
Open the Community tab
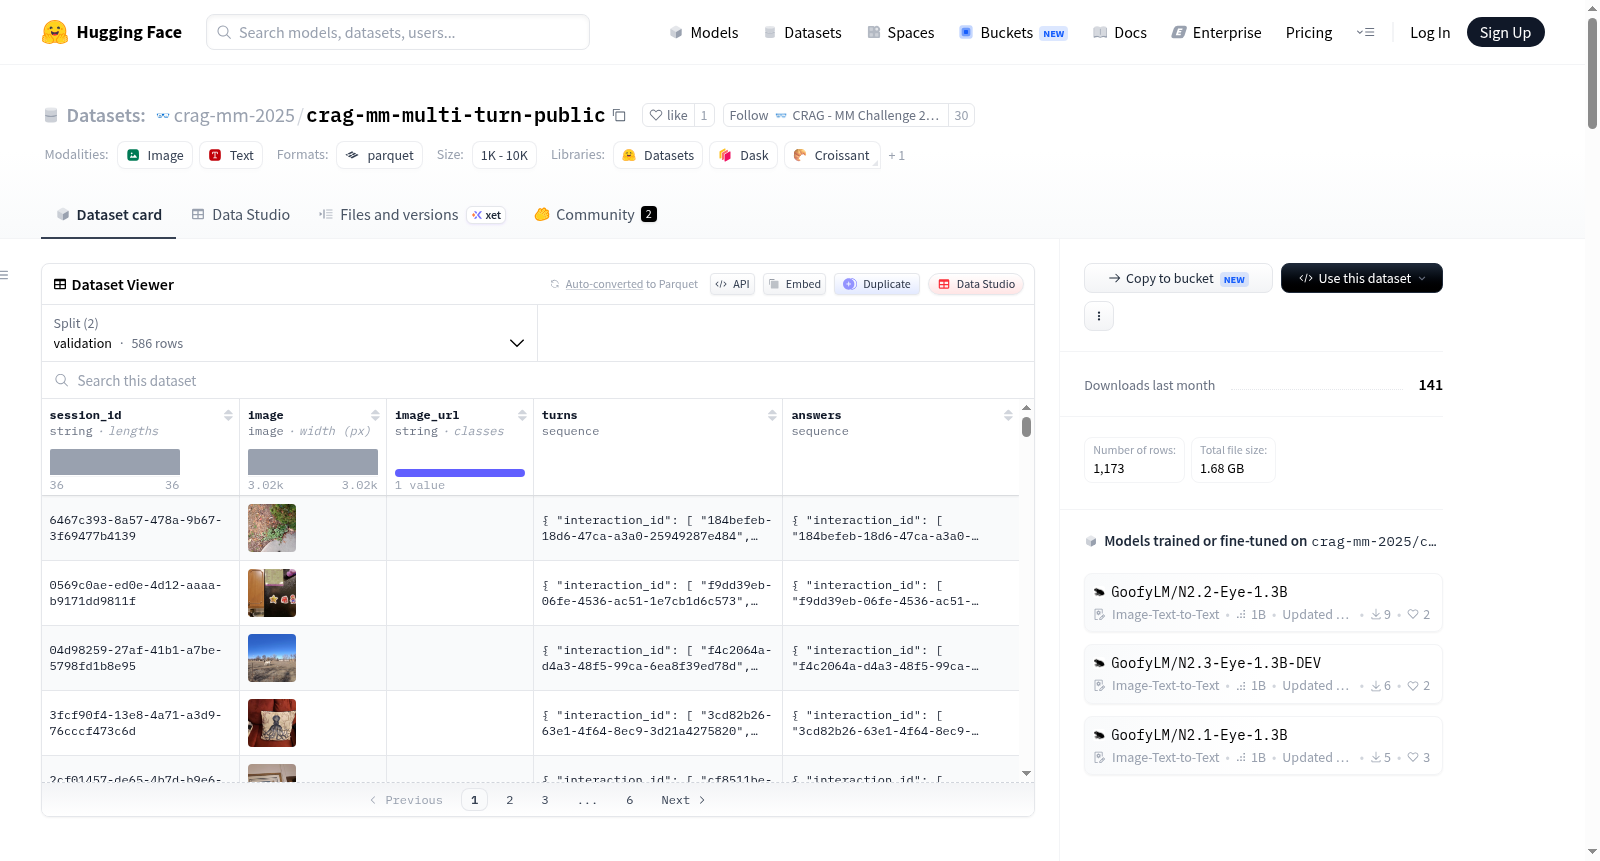click(595, 215)
